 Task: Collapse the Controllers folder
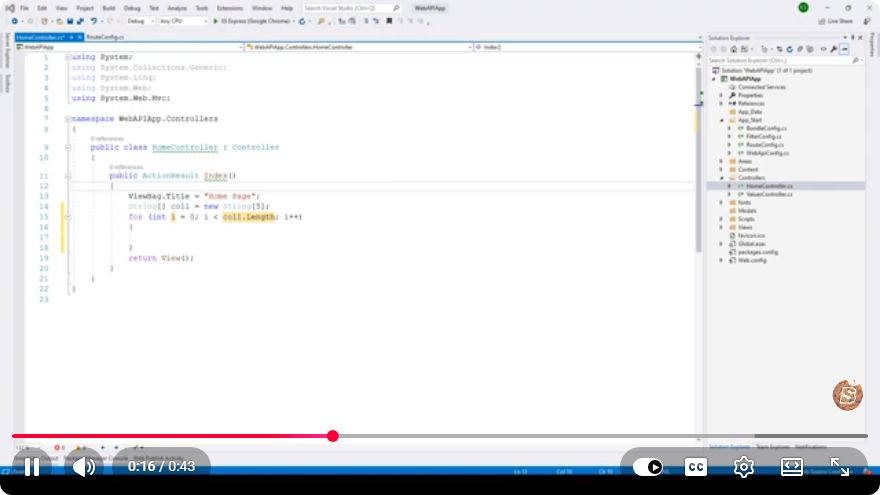[x=721, y=178]
